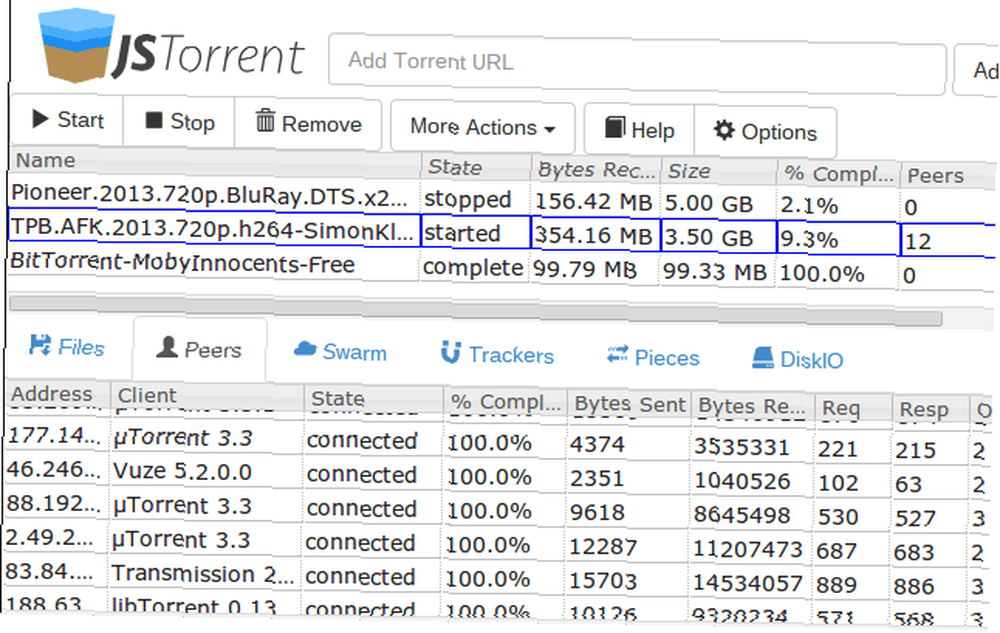
Task: Sort torrents by Bytes Rec... column
Action: pos(596,170)
